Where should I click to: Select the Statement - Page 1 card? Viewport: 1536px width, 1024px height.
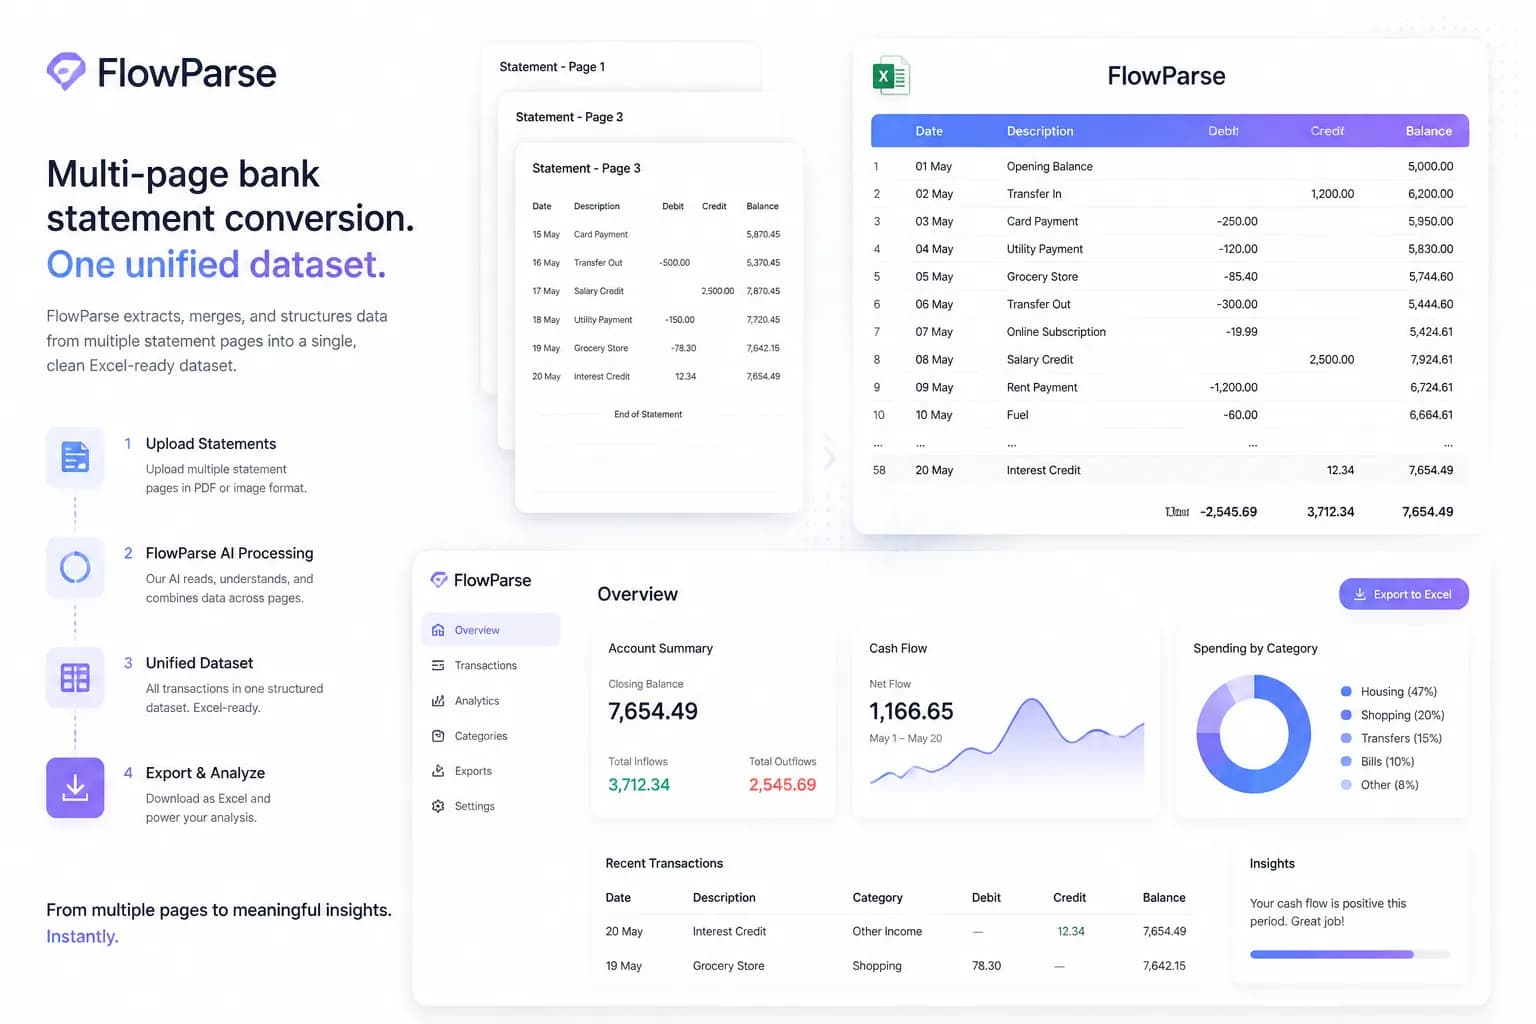pos(620,67)
